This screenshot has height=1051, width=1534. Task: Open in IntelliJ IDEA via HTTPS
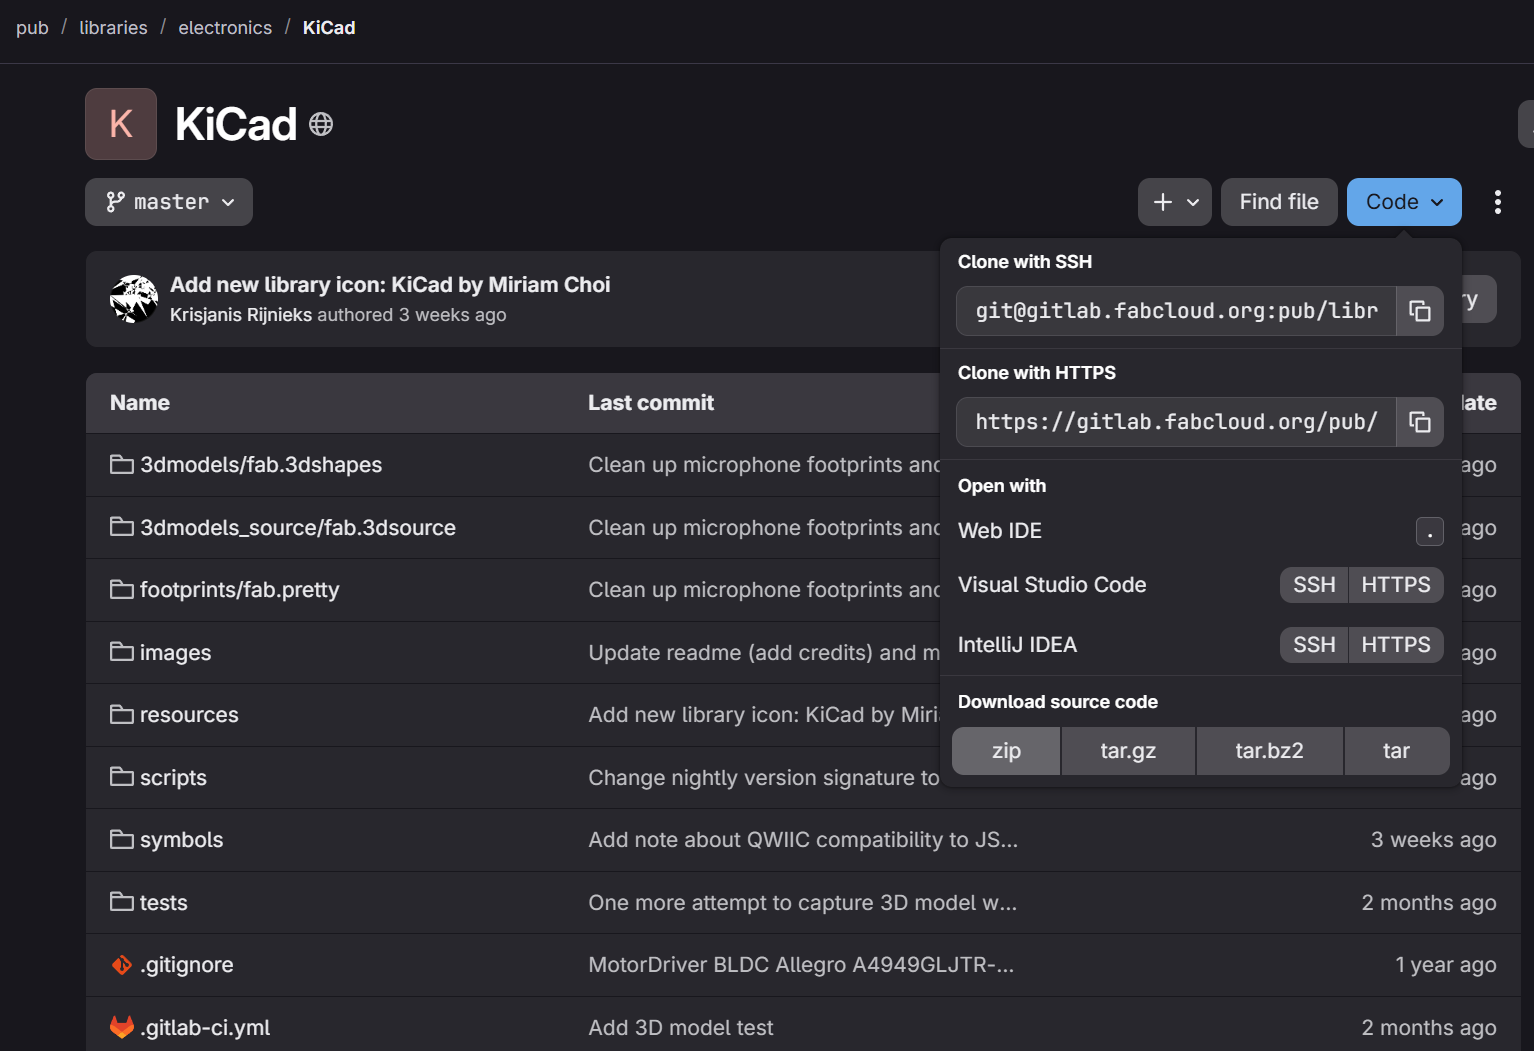pos(1395,645)
